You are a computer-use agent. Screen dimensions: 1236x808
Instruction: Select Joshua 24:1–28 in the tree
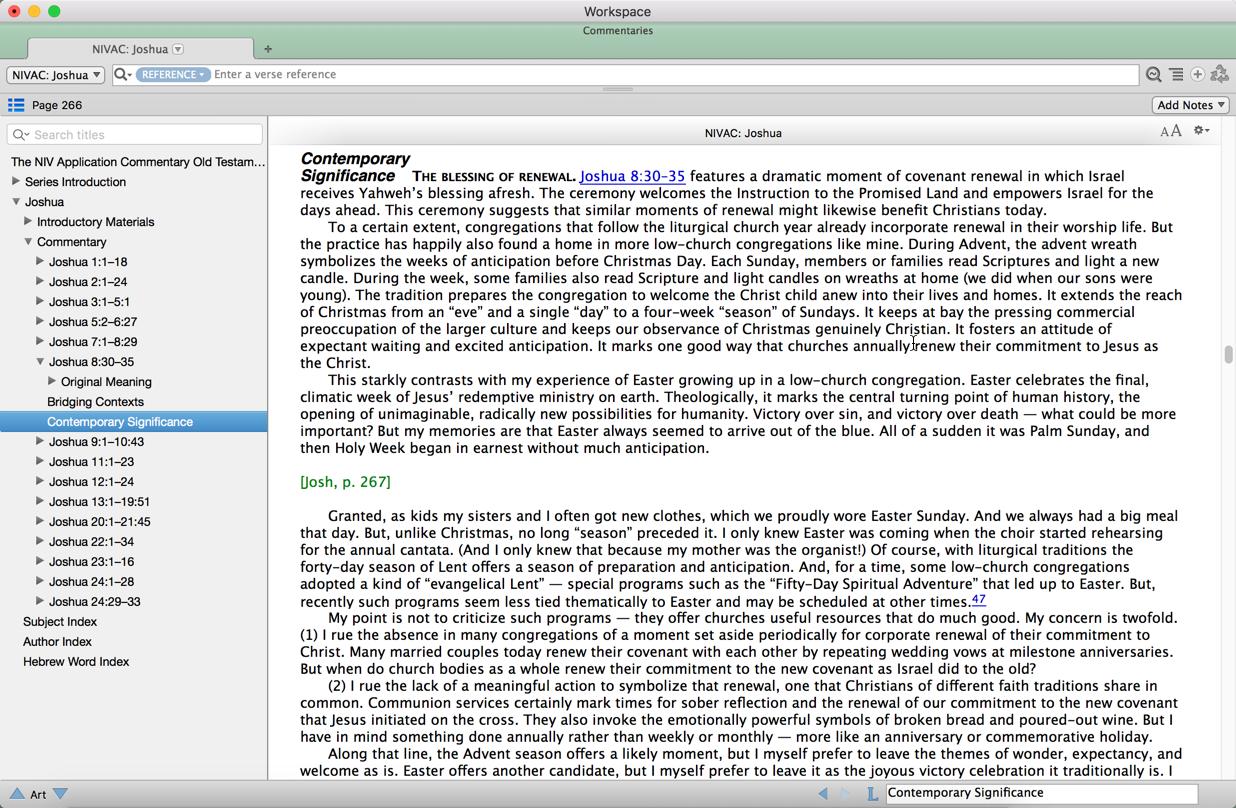pos(91,582)
